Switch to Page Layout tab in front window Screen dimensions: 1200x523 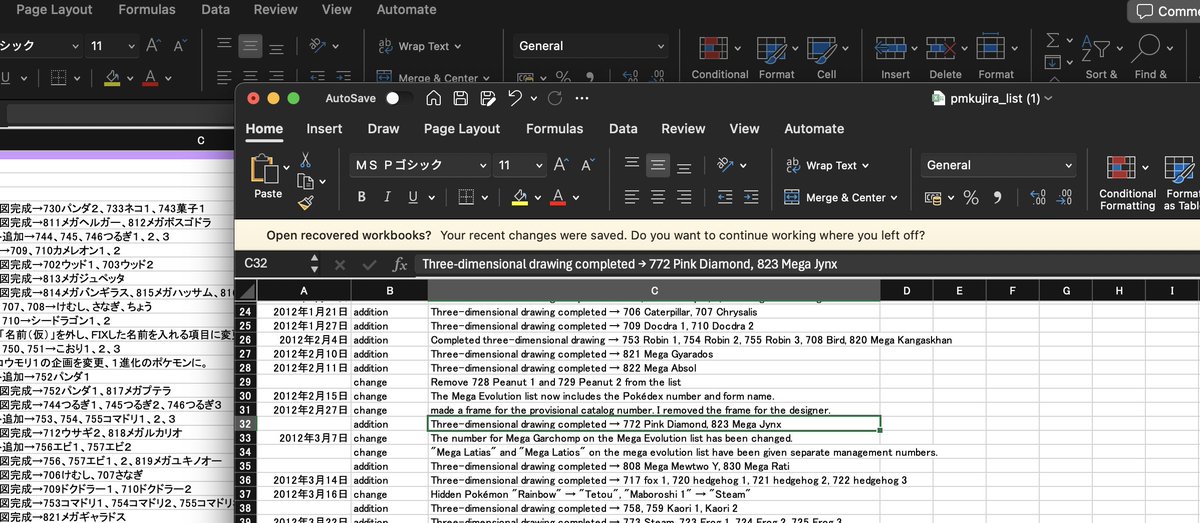tap(462, 128)
